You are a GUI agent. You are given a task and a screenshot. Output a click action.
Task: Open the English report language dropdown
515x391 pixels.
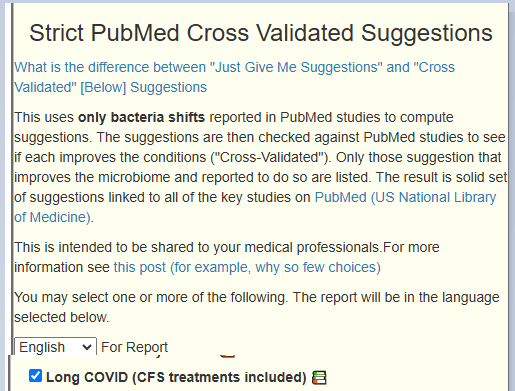(x=55, y=347)
